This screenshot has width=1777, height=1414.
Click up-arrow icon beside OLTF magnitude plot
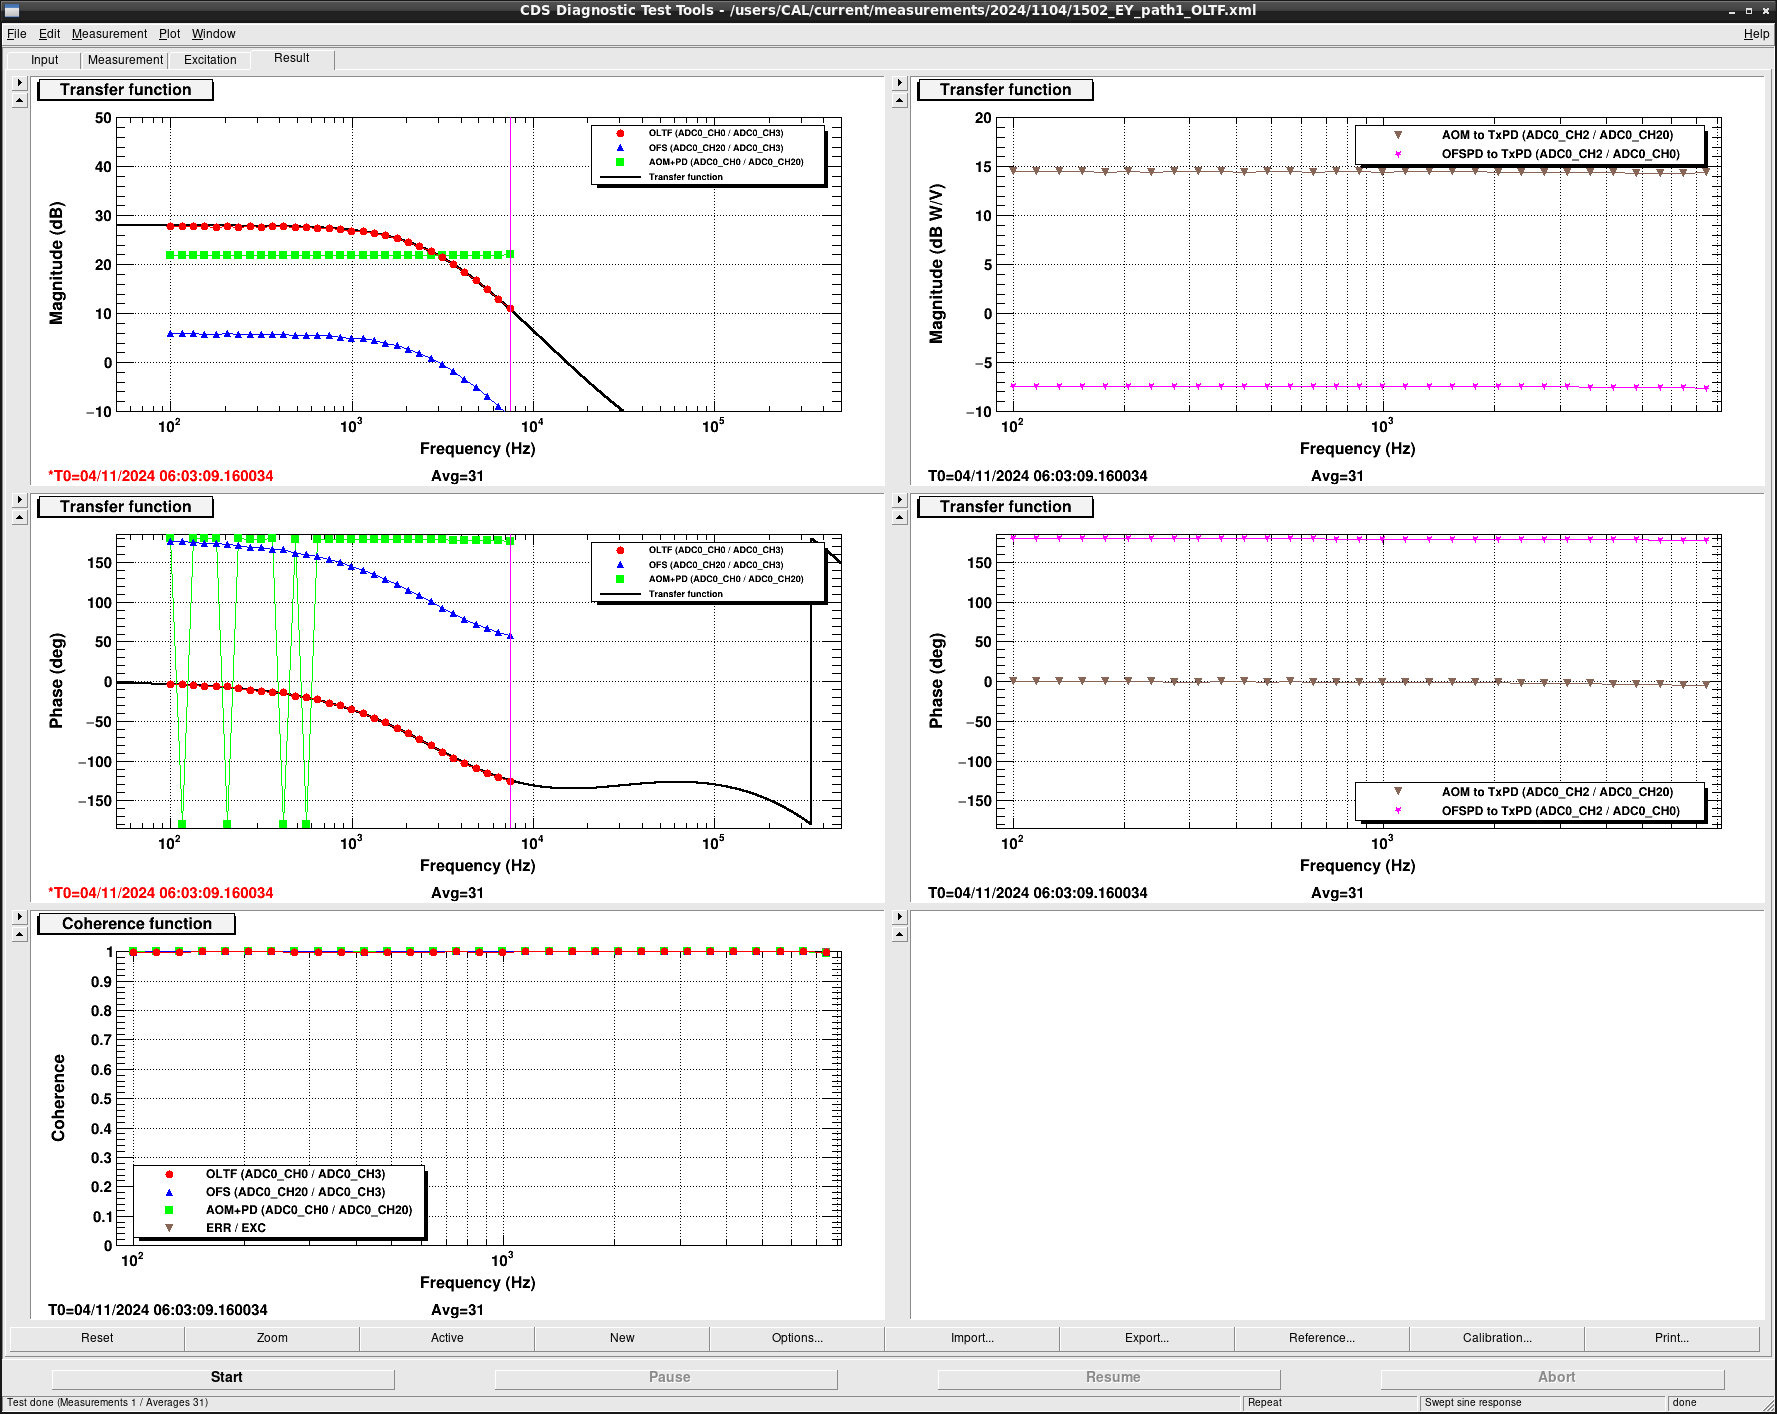point(19,101)
